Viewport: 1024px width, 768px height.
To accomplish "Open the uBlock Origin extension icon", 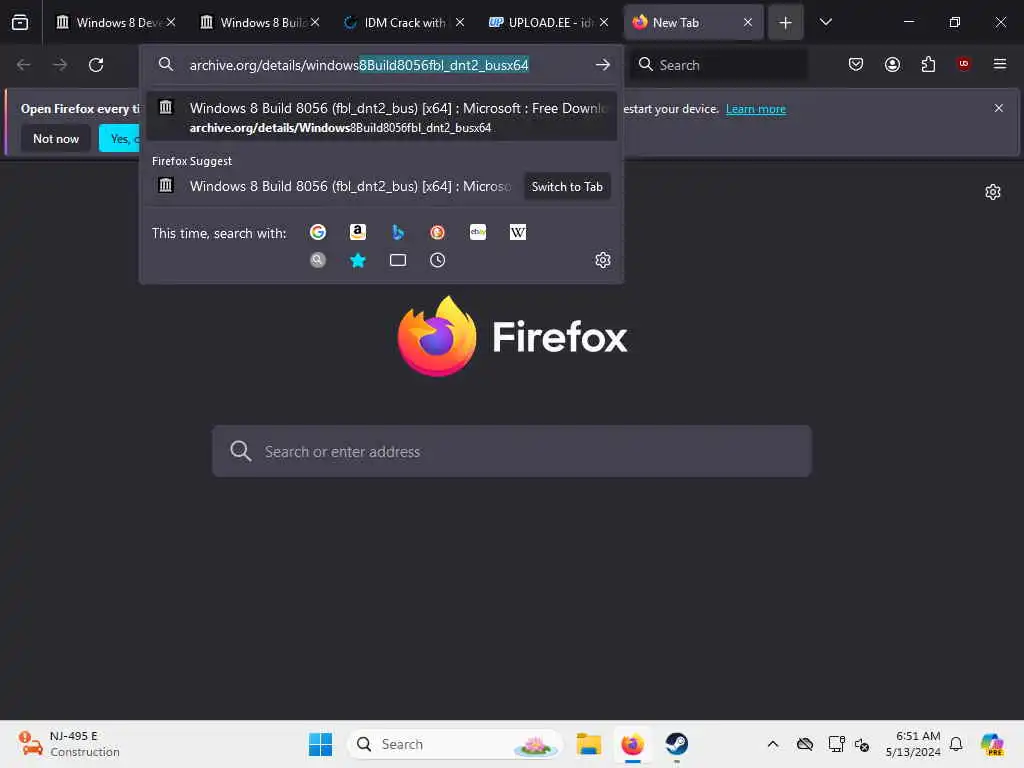I will (x=963, y=64).
